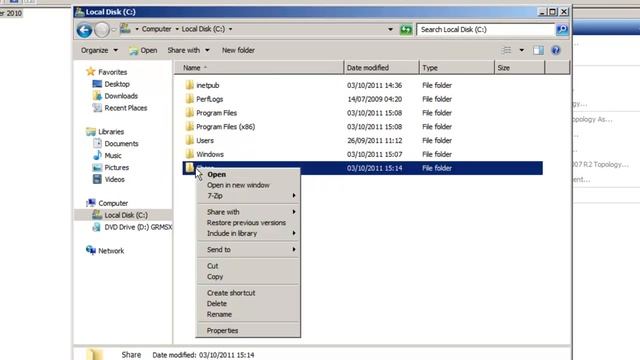
Task: Click the DVD Drive (D:) icon
Action: tap(97, 227)
